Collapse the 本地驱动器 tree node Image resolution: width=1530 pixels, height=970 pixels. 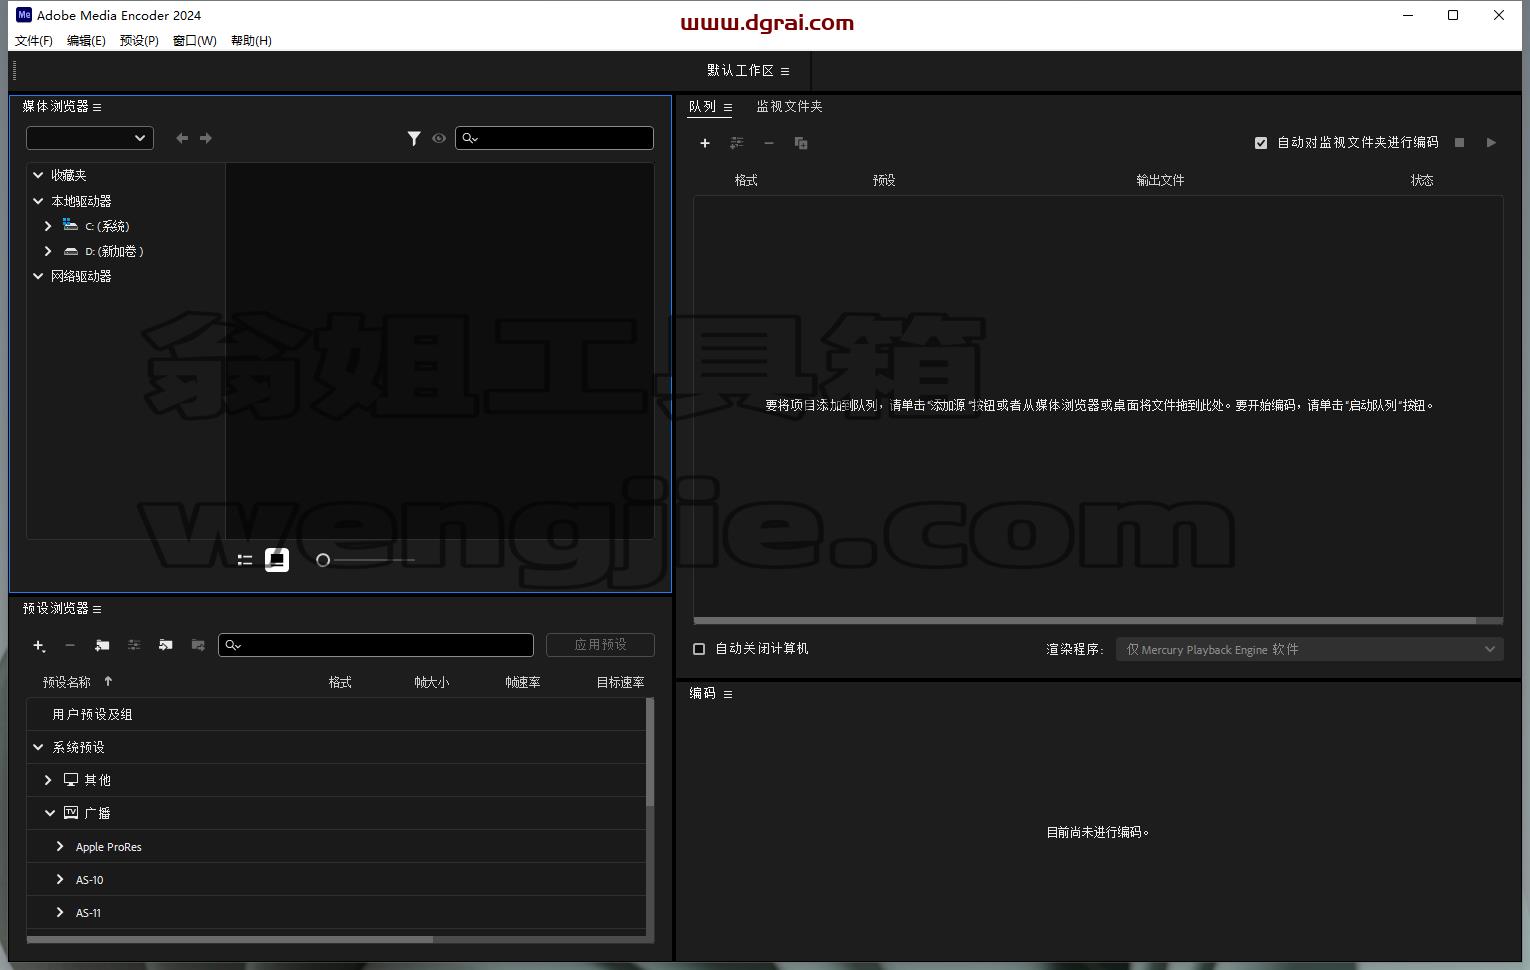click(38, 201)
